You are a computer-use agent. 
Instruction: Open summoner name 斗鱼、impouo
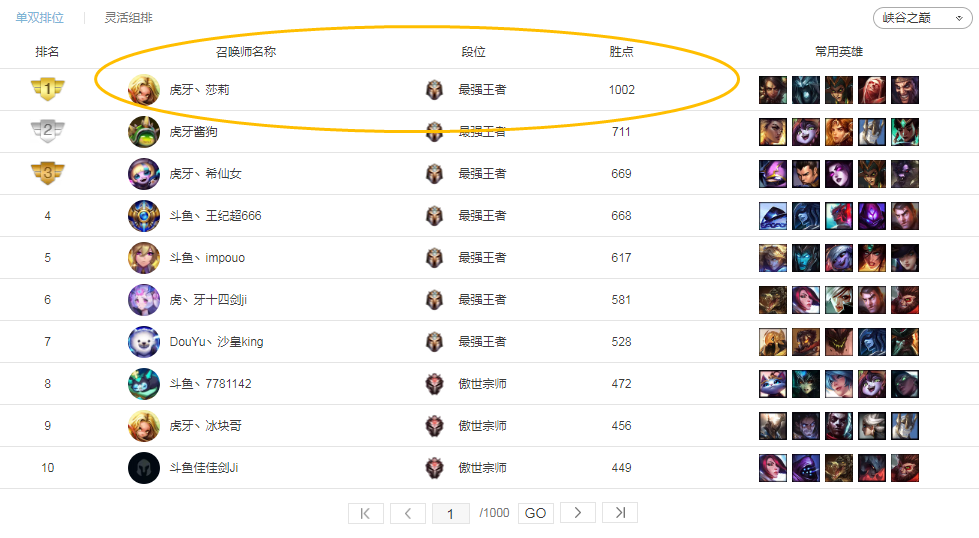click(x=207, y=258)
